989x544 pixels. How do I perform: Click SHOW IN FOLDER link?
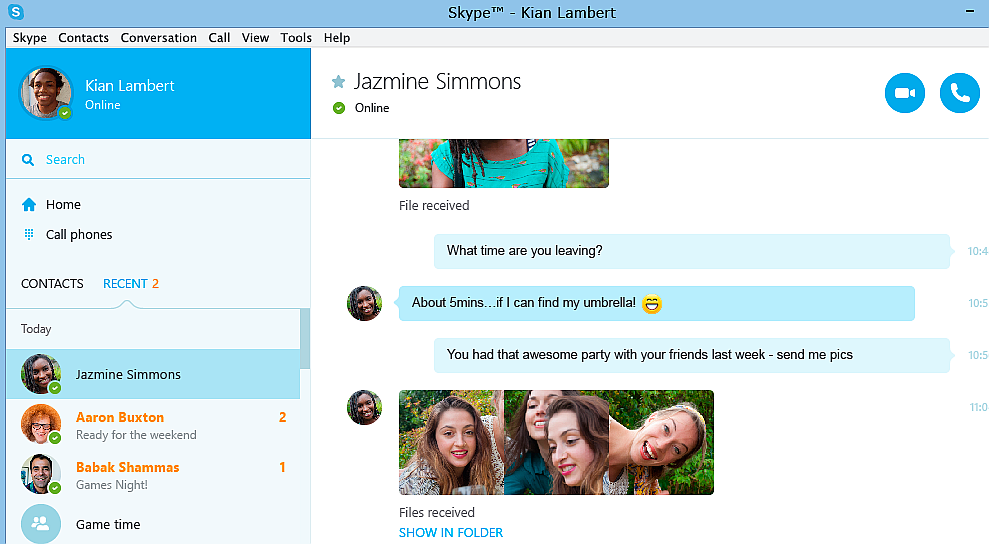[x=450, y=533]
